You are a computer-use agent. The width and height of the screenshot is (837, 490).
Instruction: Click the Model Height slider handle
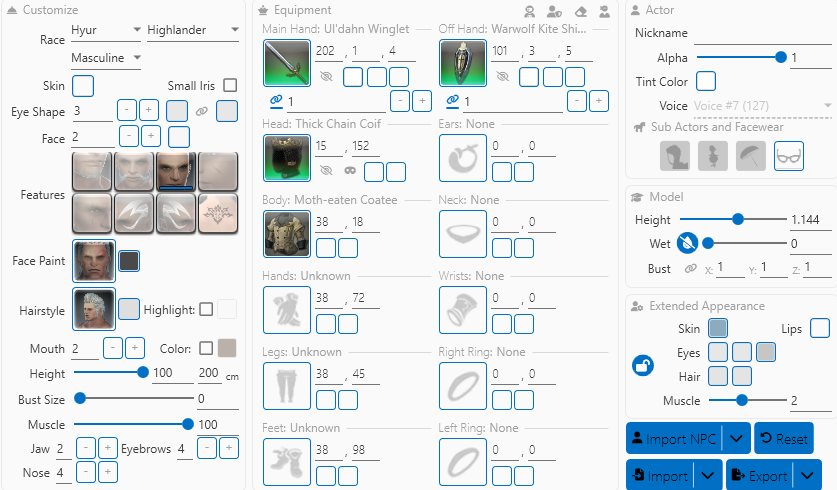[x=738, y=219]
